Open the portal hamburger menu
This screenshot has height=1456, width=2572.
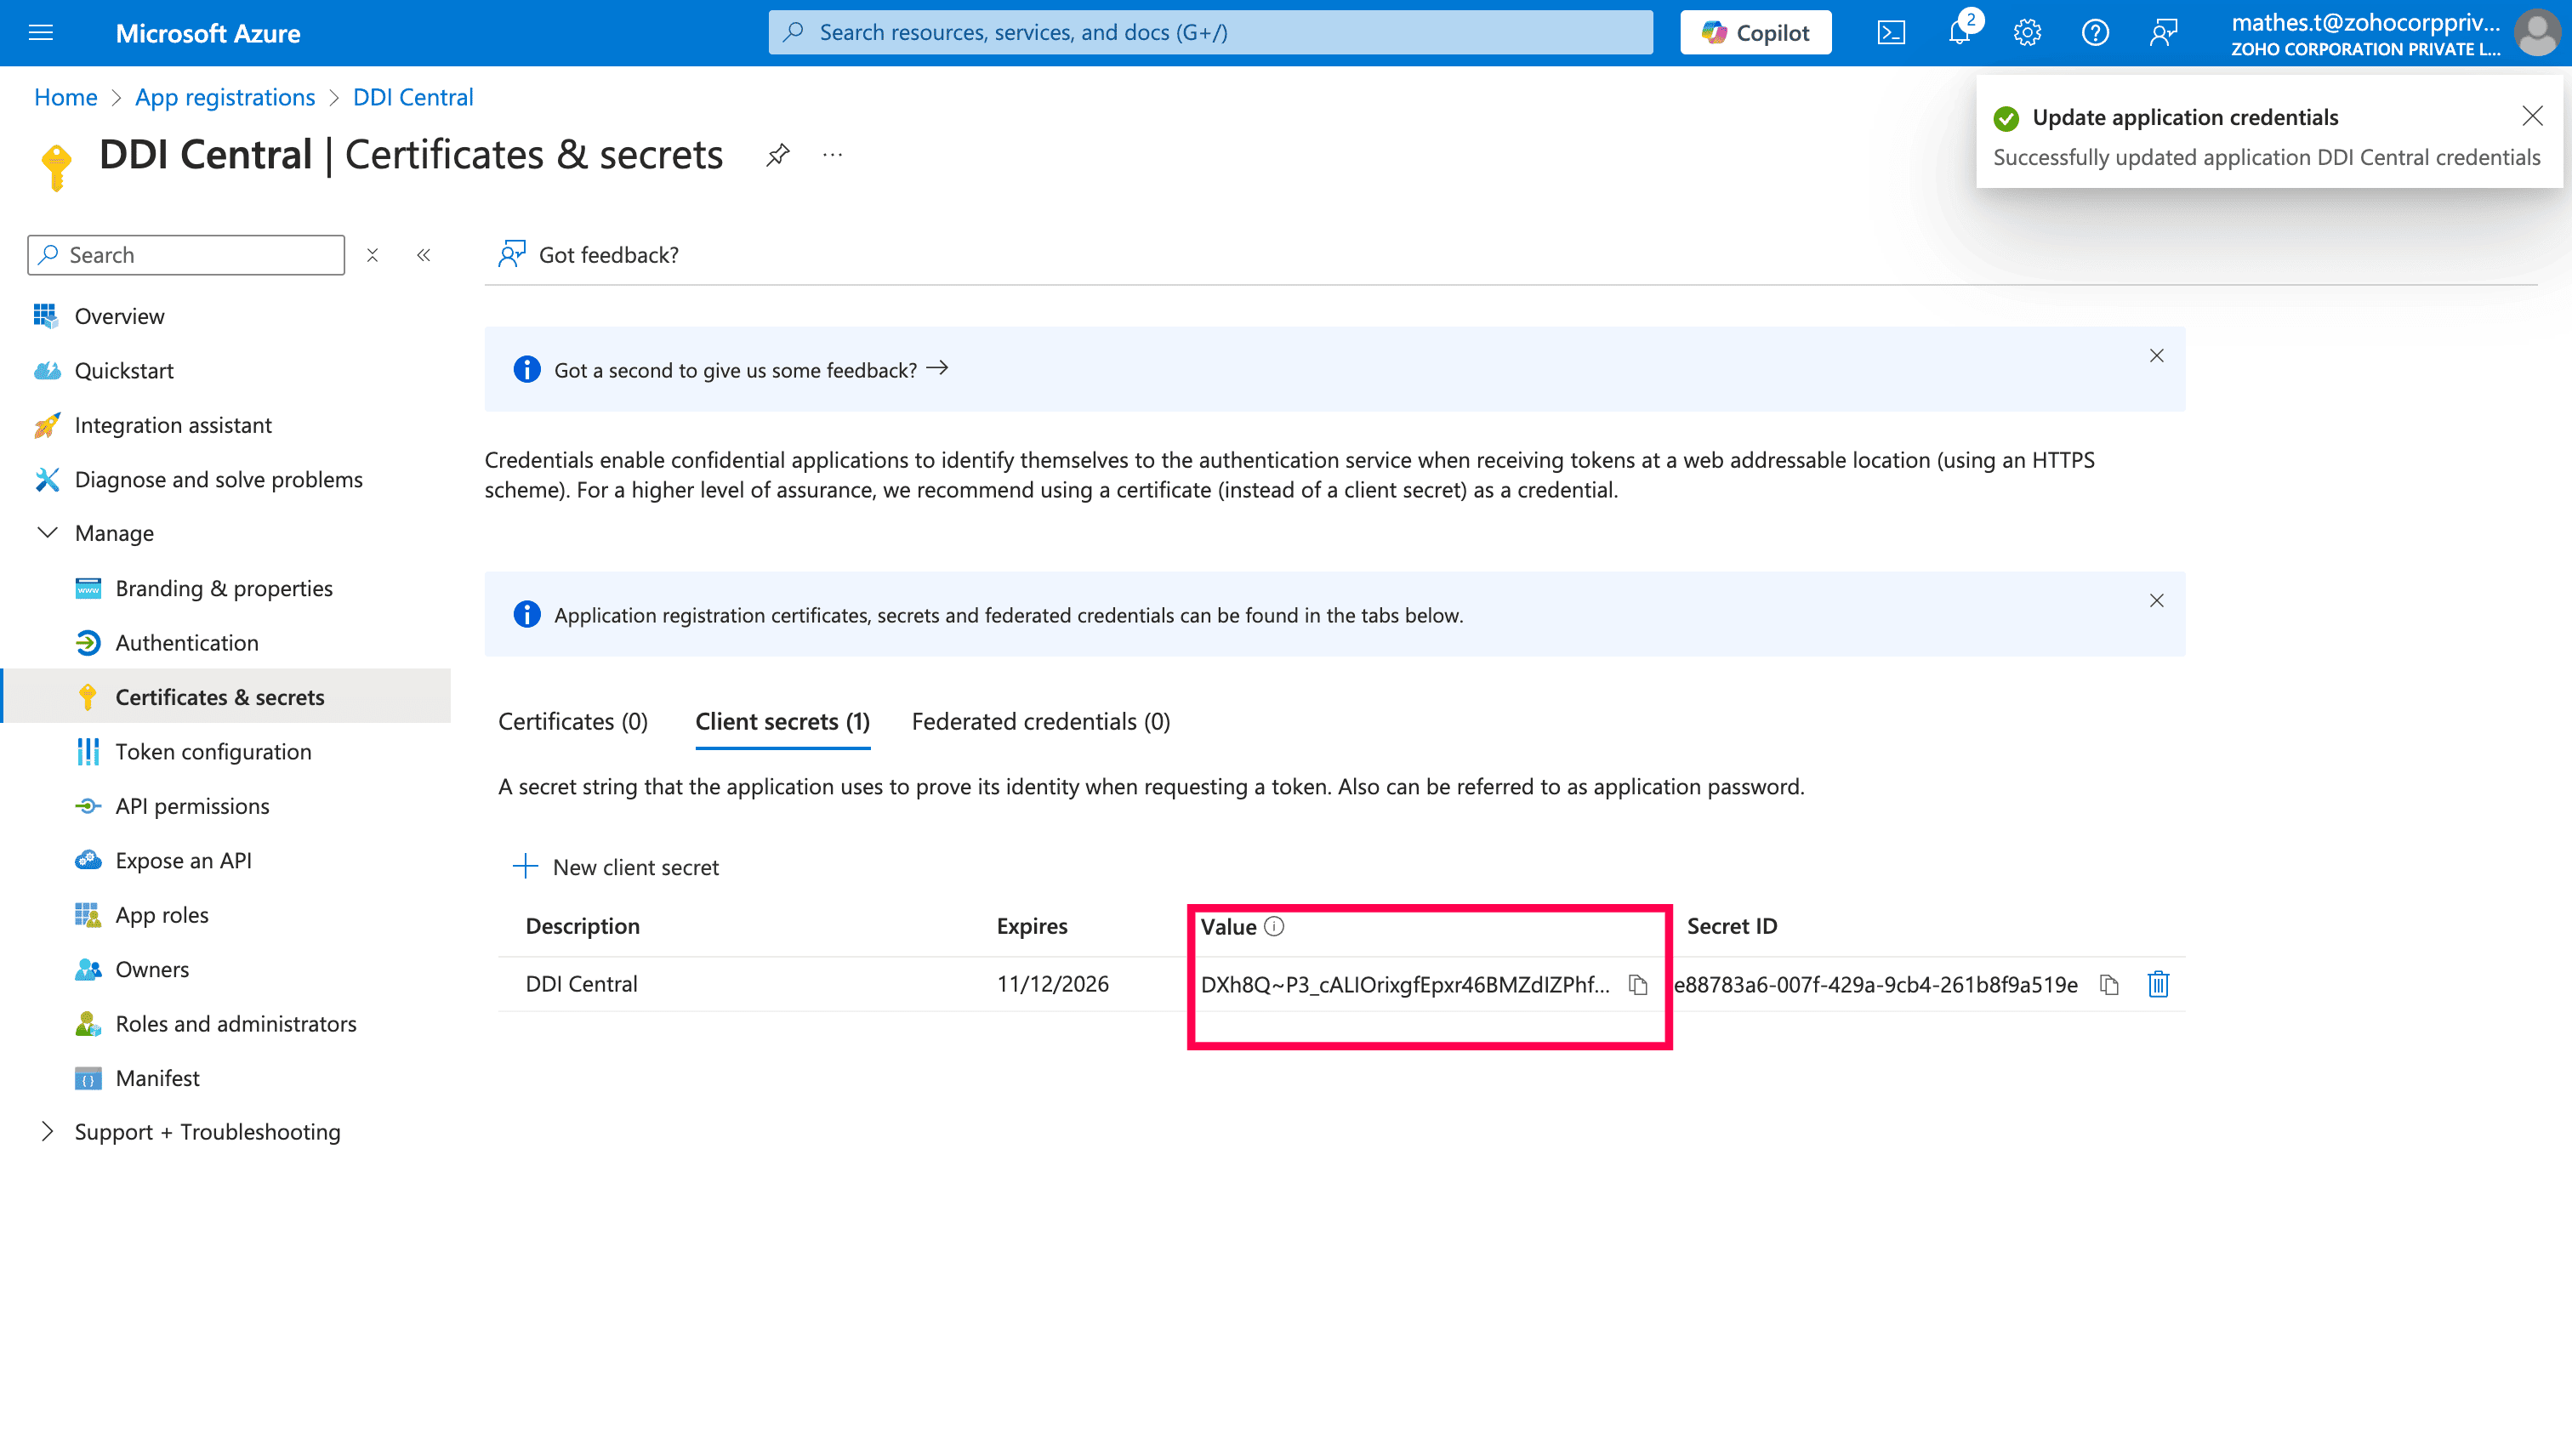pos(41,33)
